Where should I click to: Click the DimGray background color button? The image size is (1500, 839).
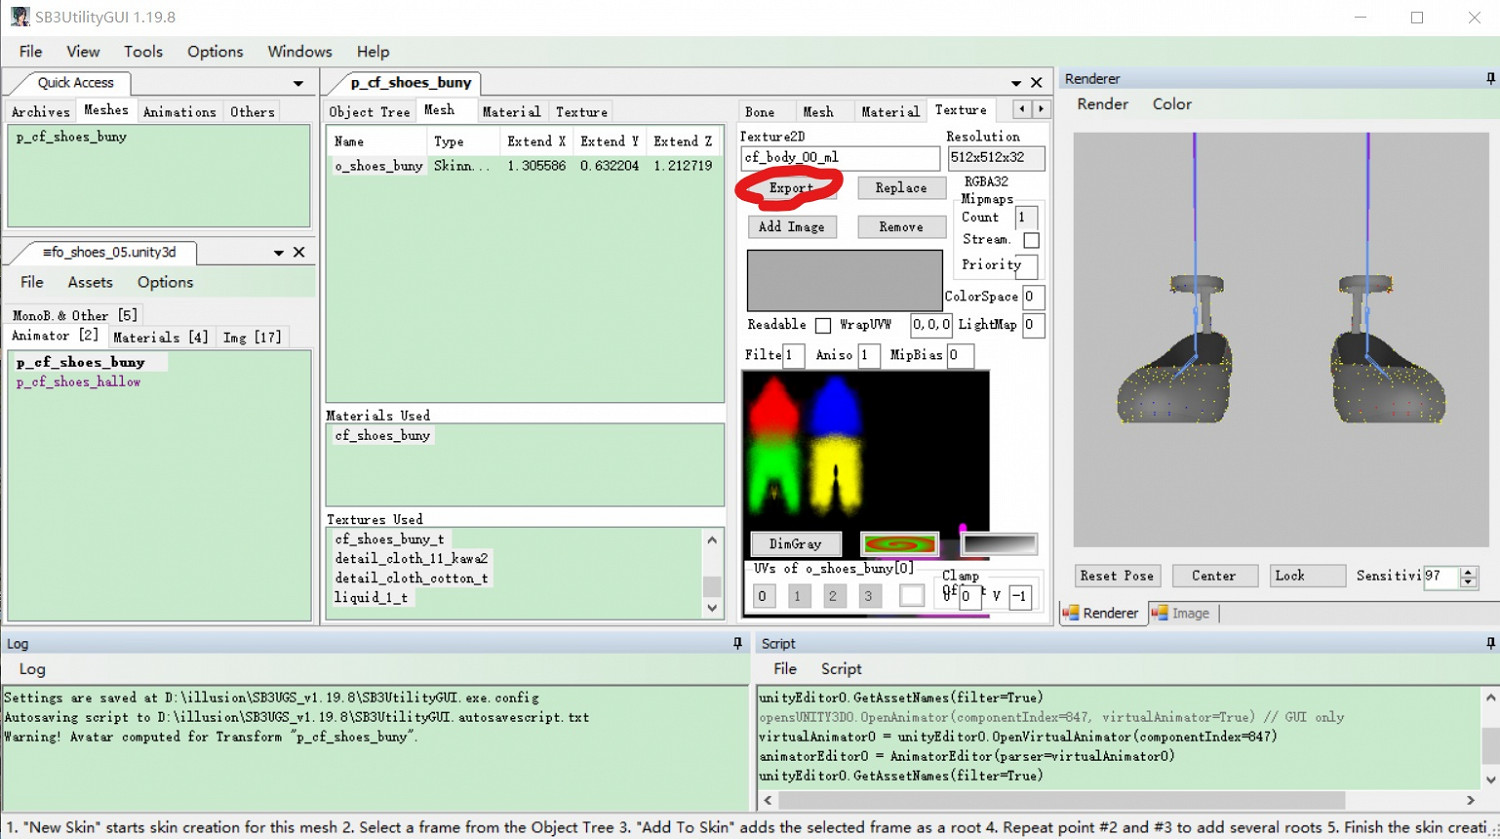795,544
